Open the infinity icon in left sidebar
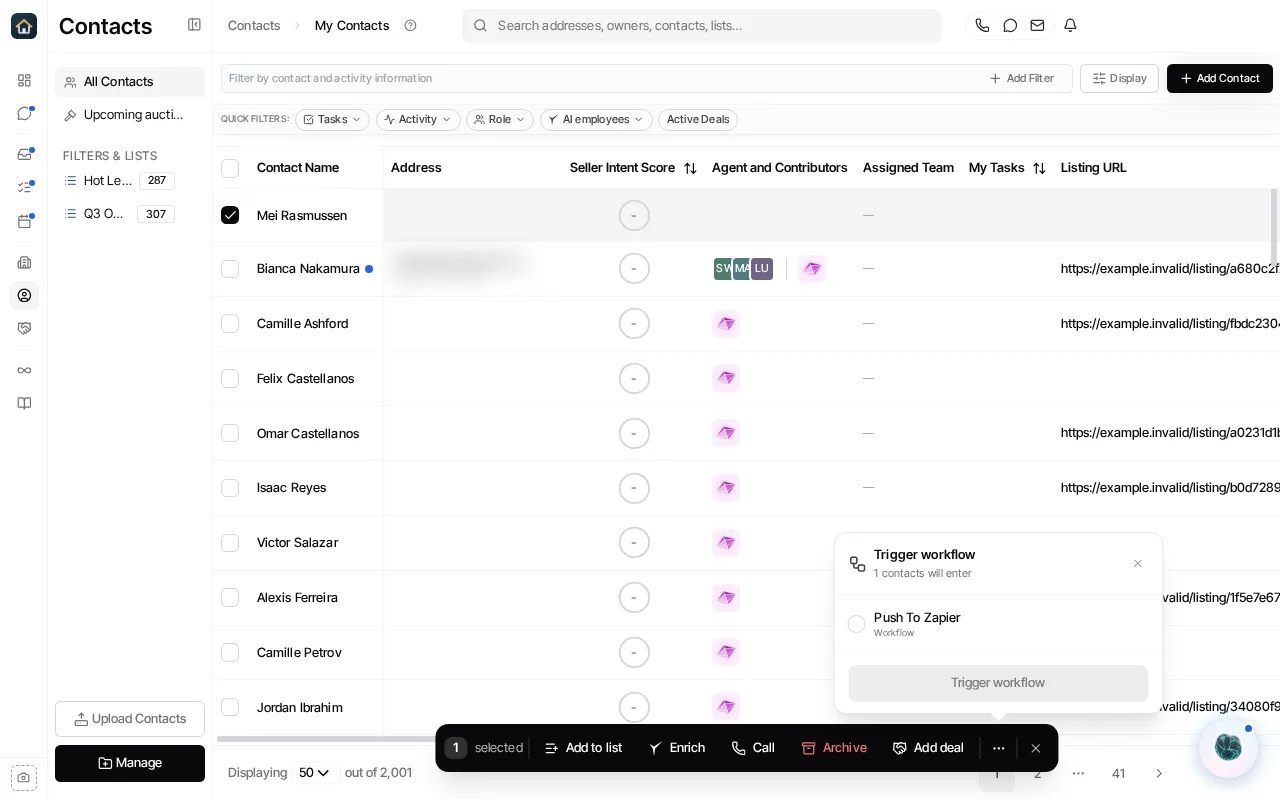 [x=24, y=370]
